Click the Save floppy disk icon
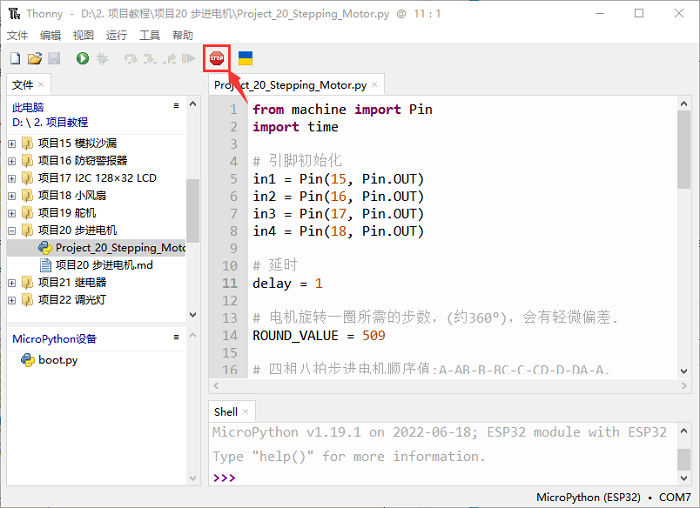Screen dimensions: 700x508 point(53,59)
